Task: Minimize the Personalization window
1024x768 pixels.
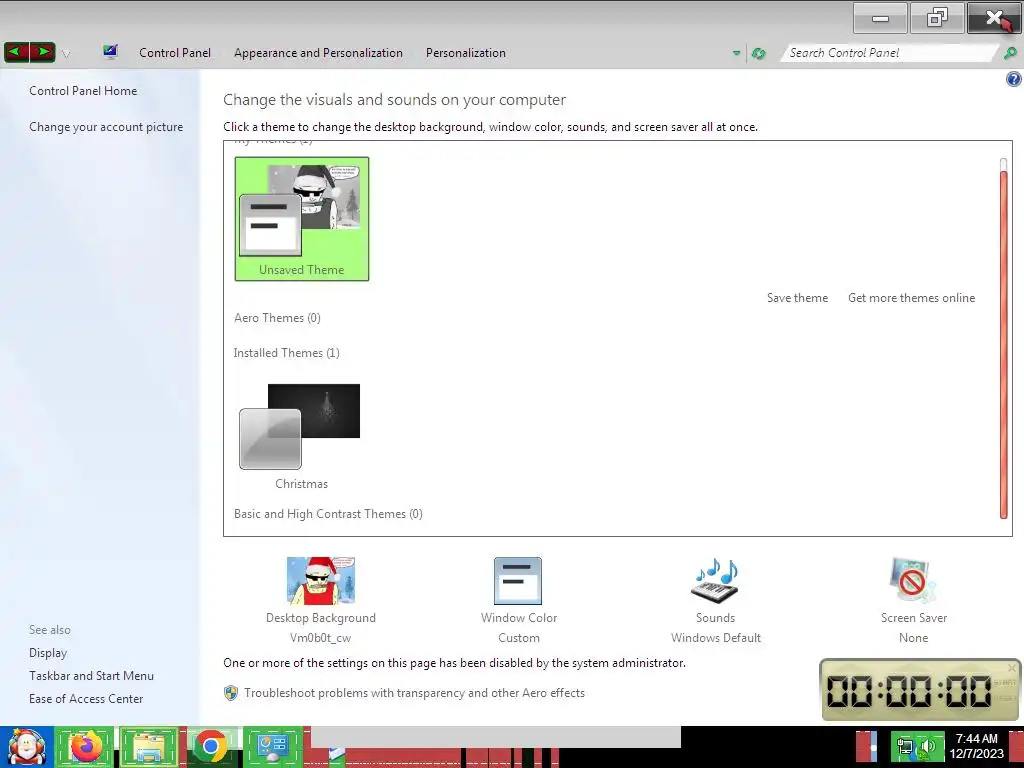Action: click(880, 18)
